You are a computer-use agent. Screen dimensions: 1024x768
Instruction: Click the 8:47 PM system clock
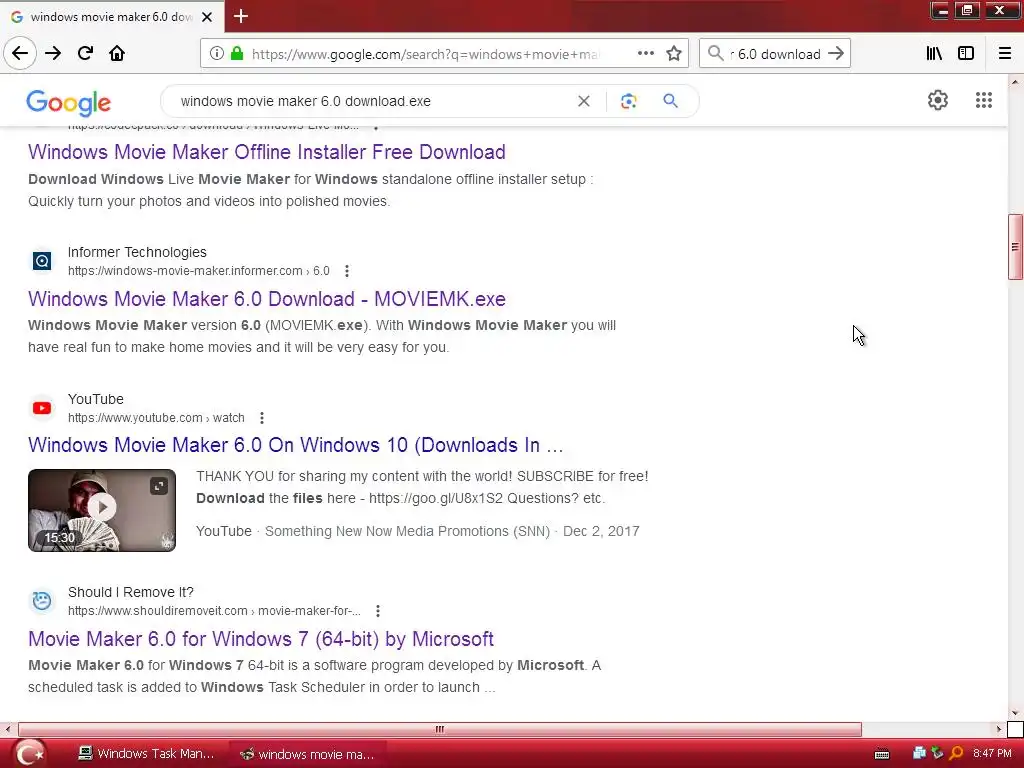point(992,754)
